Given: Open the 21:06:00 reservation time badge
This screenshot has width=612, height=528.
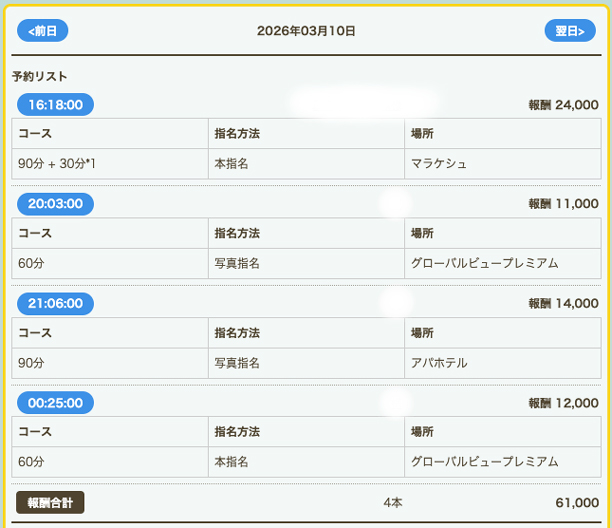Looking at the screenshot, I should click(55, 303).
